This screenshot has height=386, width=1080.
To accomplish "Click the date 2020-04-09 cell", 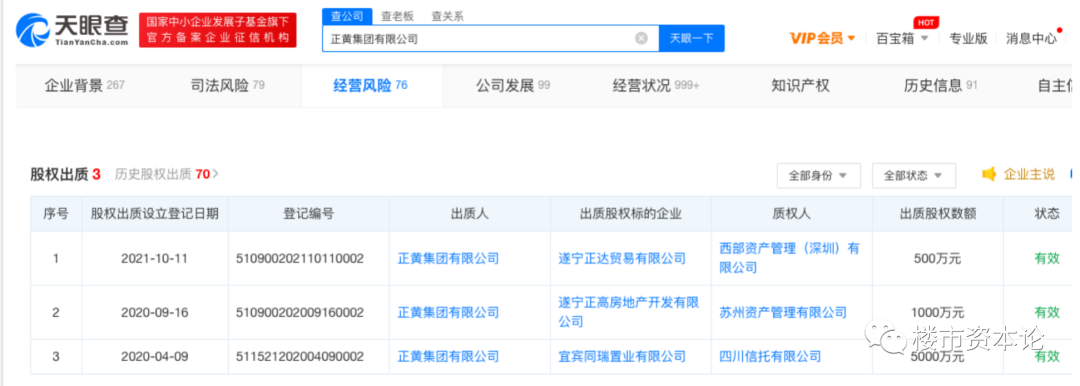I will pyautogui.click(x=154, y=356).
